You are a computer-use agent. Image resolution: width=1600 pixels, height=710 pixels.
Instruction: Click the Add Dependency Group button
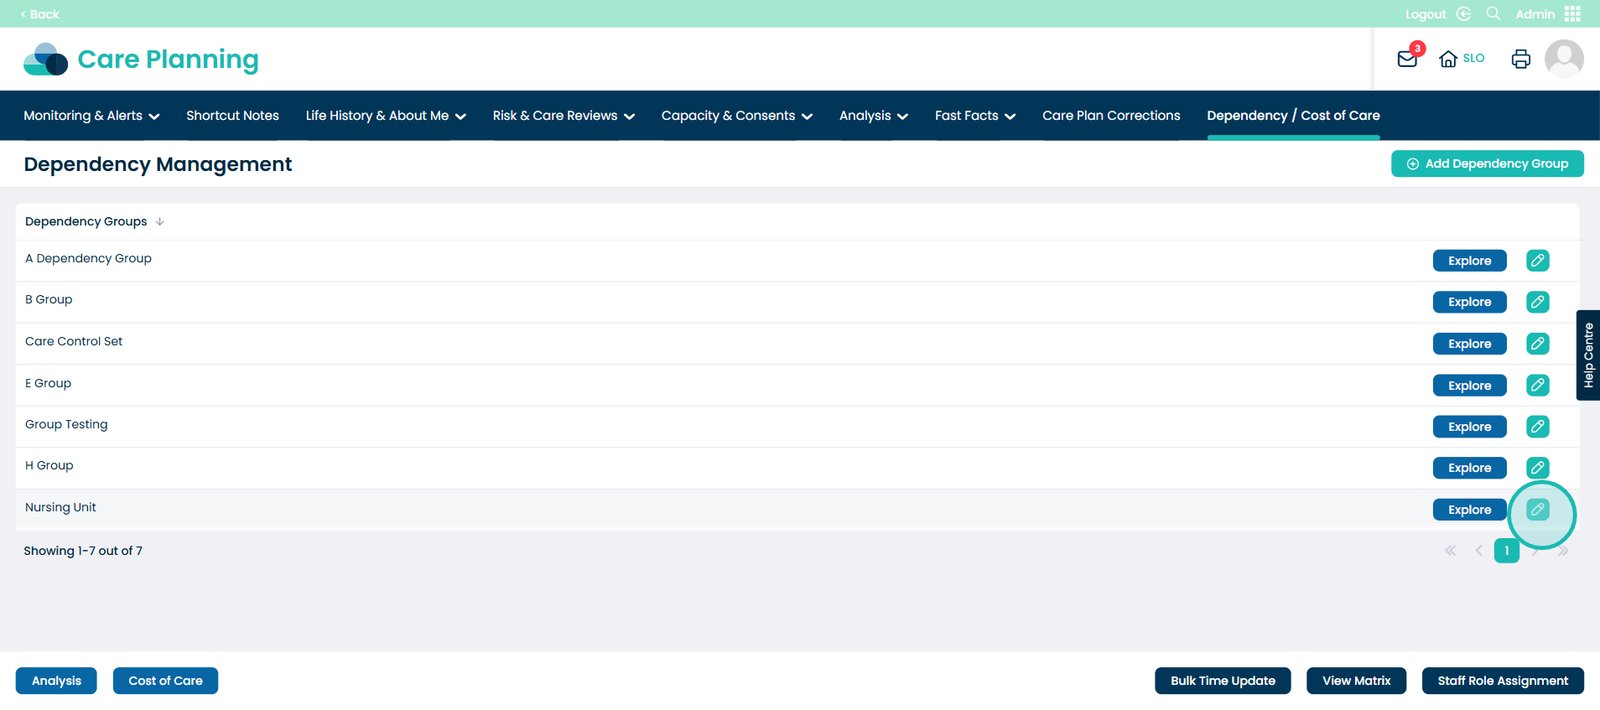1486,164
